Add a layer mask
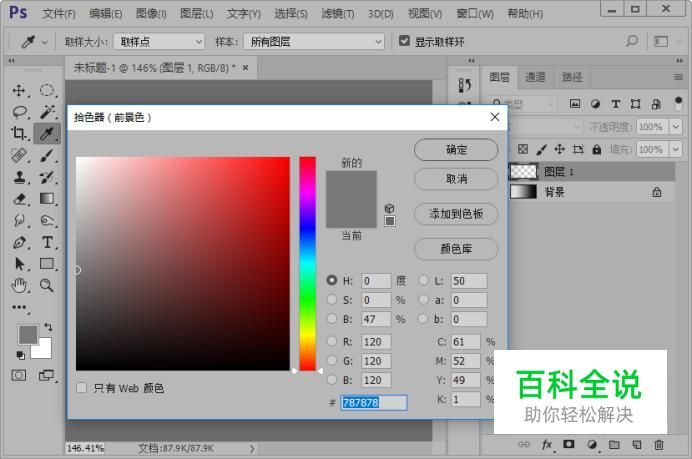Screen dimensions: 692x459 click(x=568, y=444)
